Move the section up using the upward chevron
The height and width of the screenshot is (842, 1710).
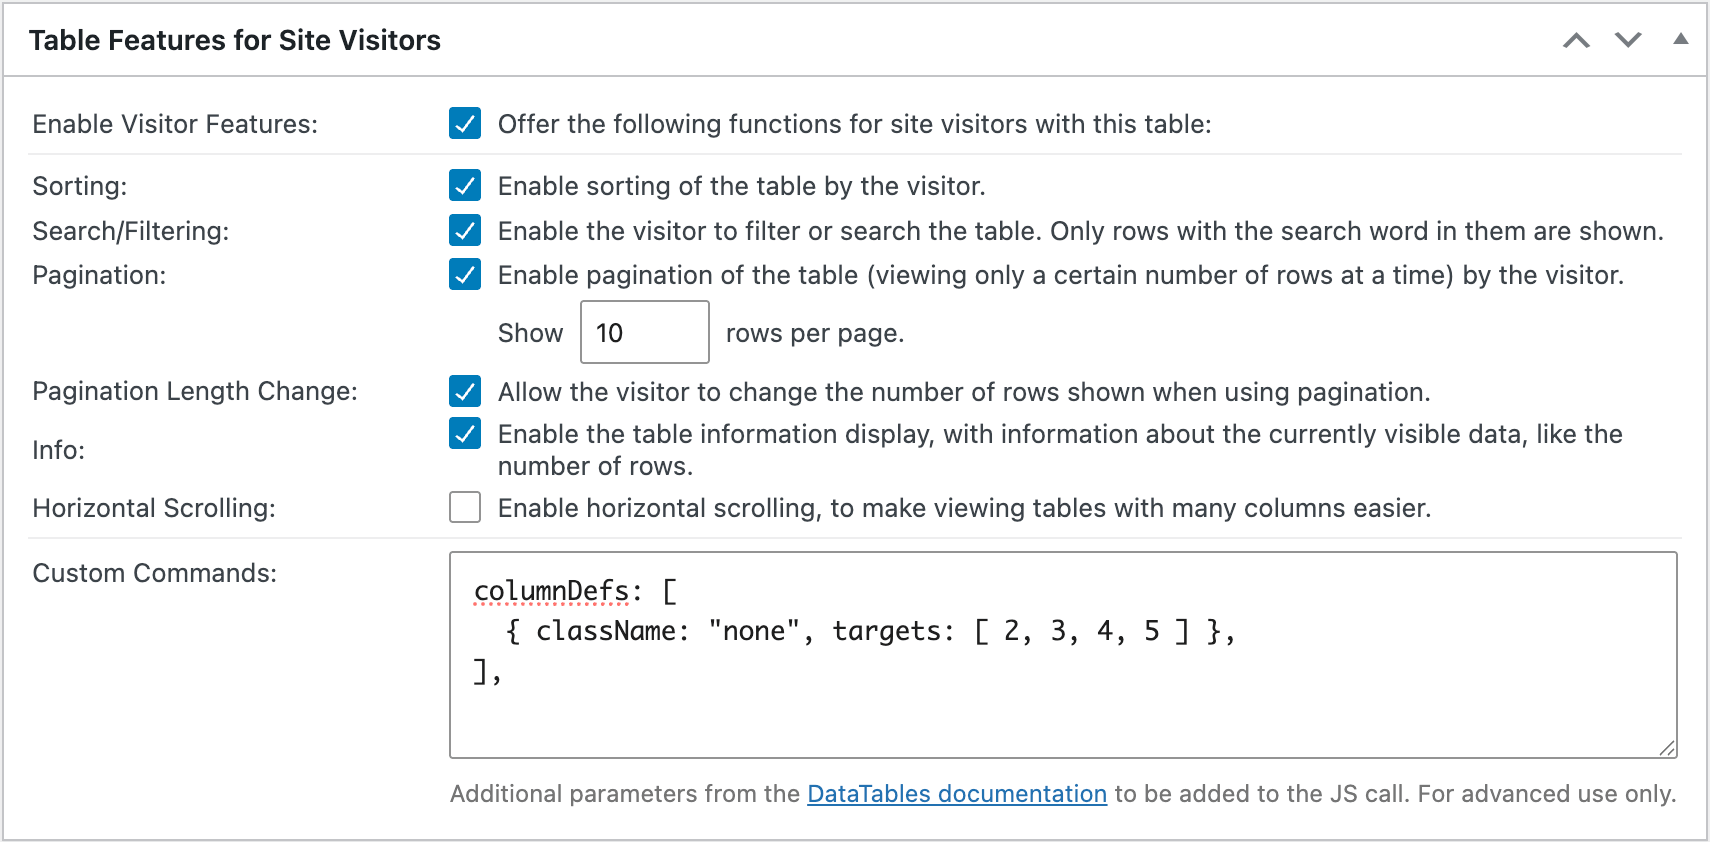tap(1577, 40)
